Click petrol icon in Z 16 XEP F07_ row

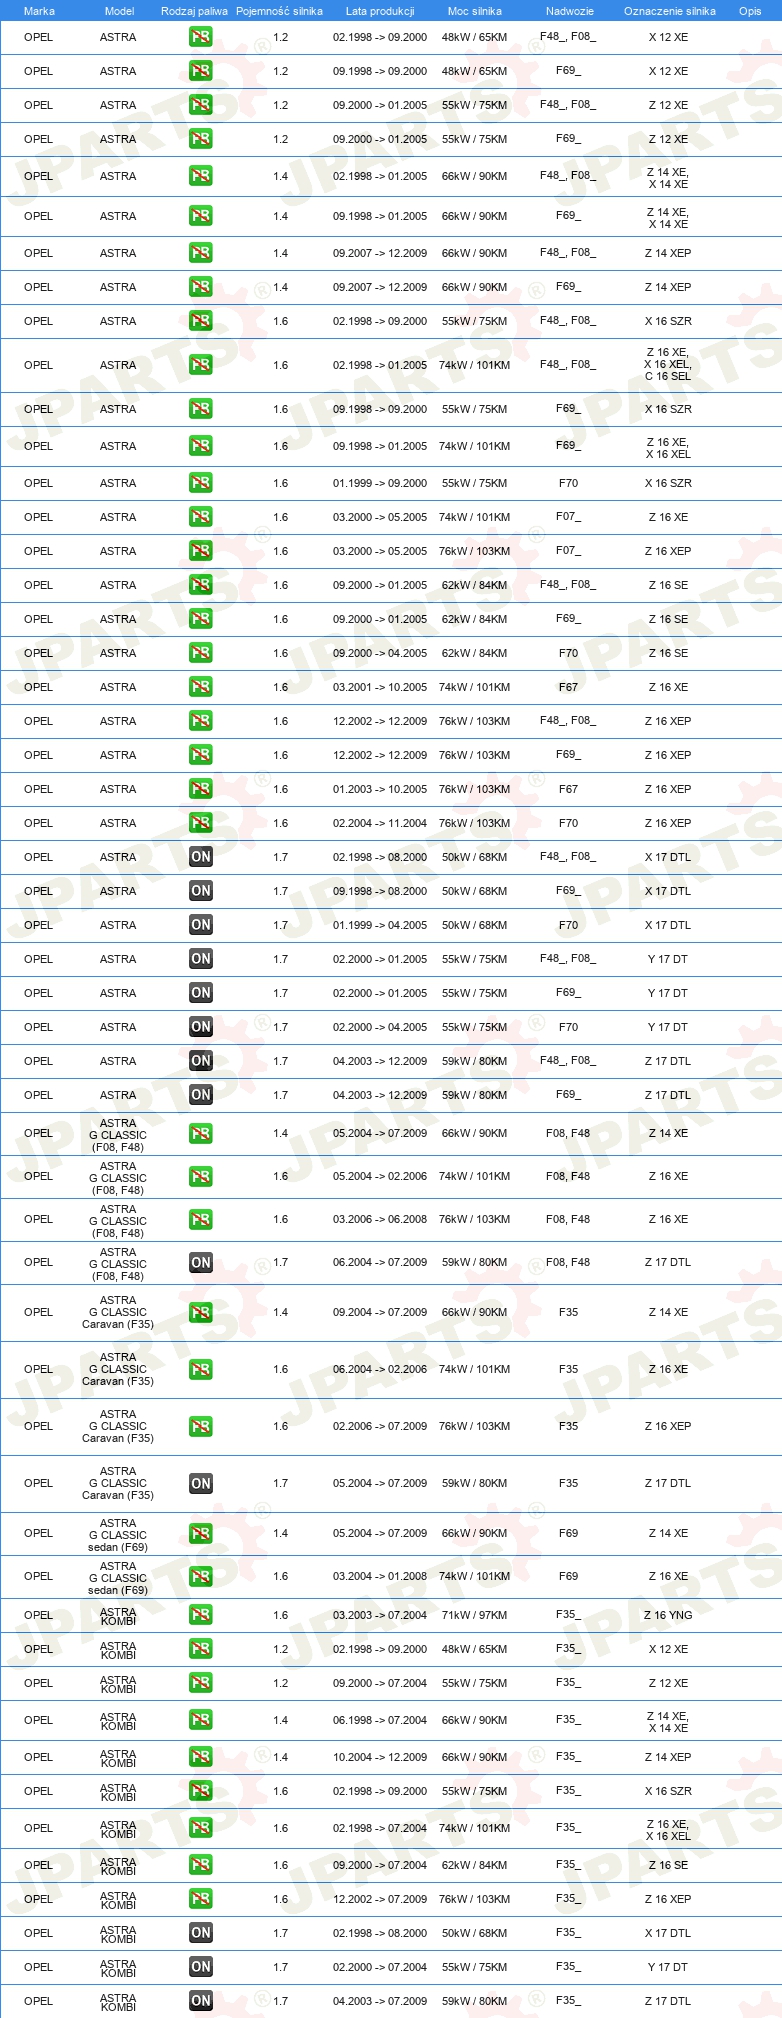201,551
